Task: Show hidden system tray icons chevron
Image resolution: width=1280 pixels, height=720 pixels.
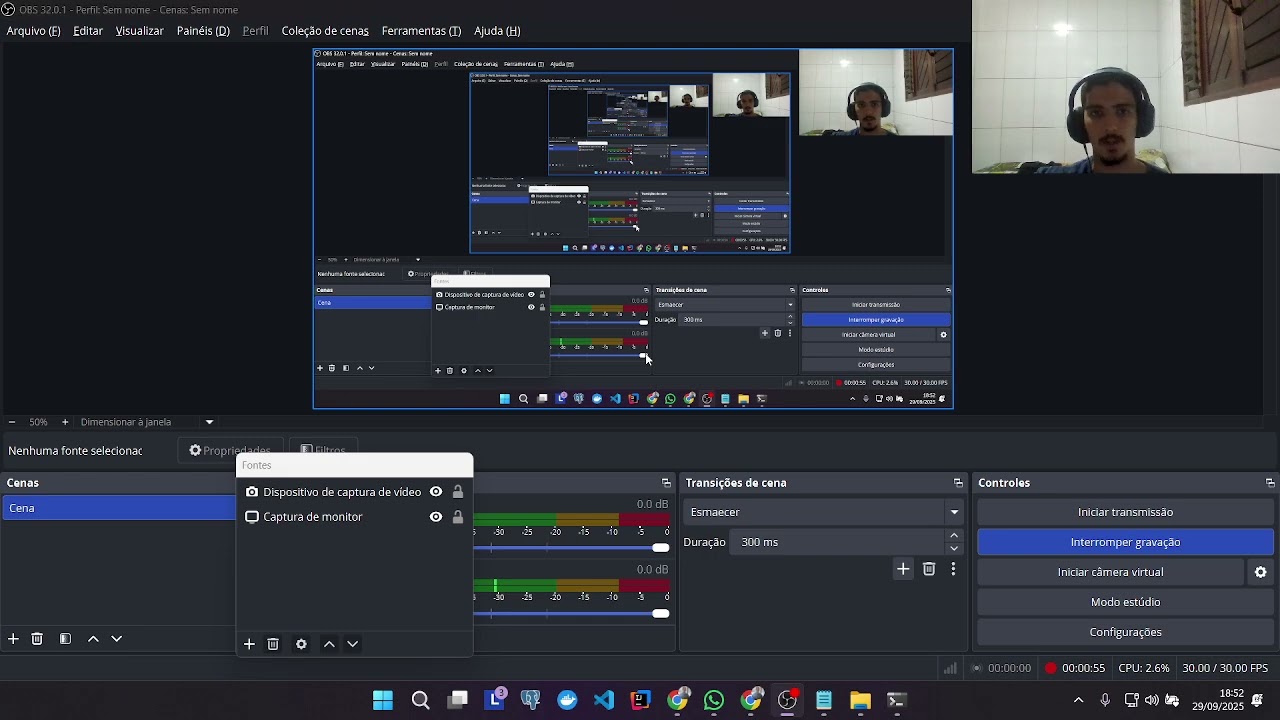Action: (x=1078, y=700)
